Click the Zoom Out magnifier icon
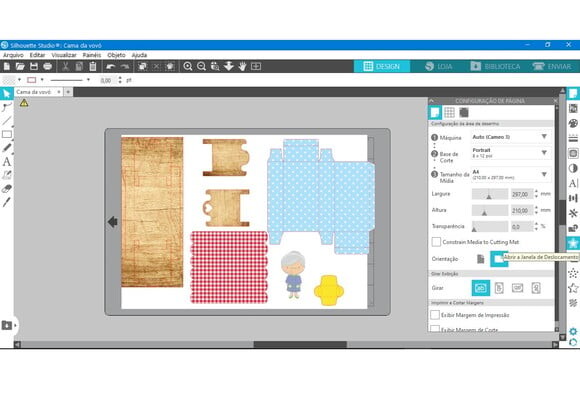Image resolution: width=580 pixels, height=410 pixels. 201,66
